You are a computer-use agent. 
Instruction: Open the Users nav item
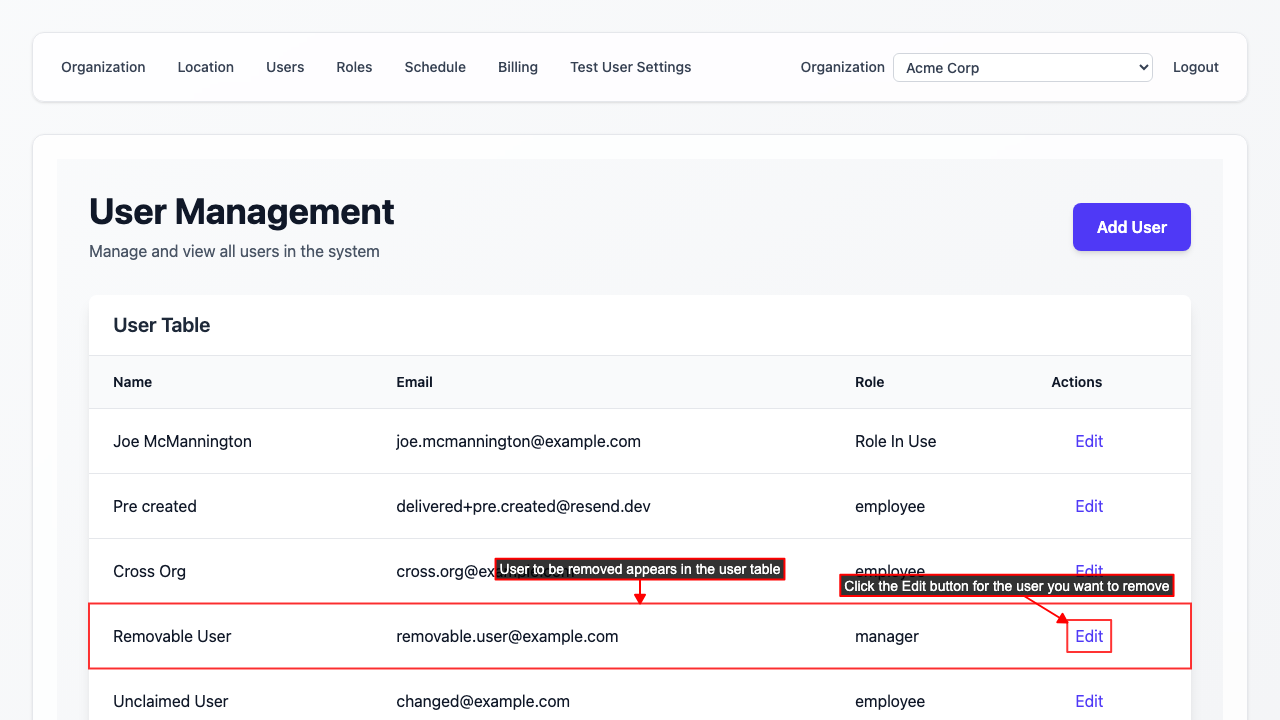pos(285,67)
